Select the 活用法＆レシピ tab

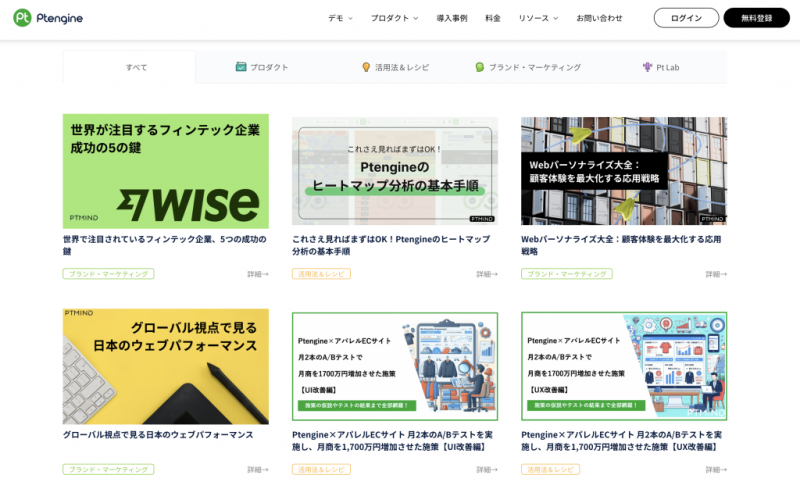coord(395,67)
